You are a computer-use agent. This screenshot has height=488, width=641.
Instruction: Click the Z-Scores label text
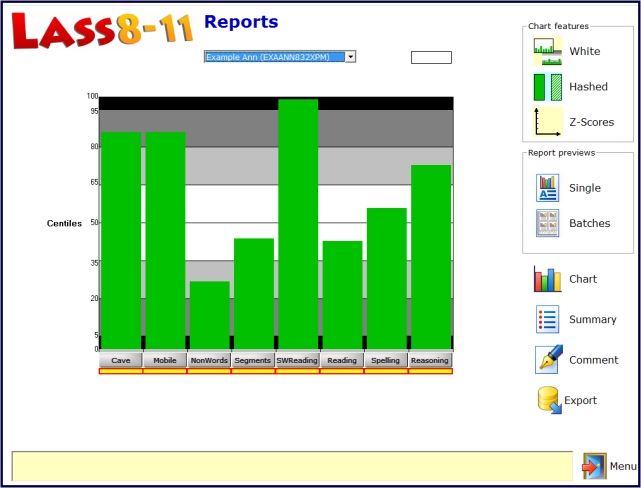coord(592,122)
